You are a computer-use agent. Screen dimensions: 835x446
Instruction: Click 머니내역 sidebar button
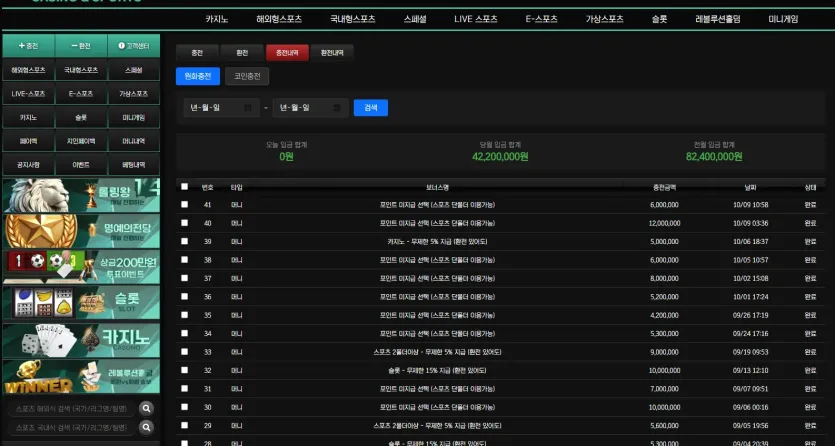pyautogui.click(x=134, y=141)
